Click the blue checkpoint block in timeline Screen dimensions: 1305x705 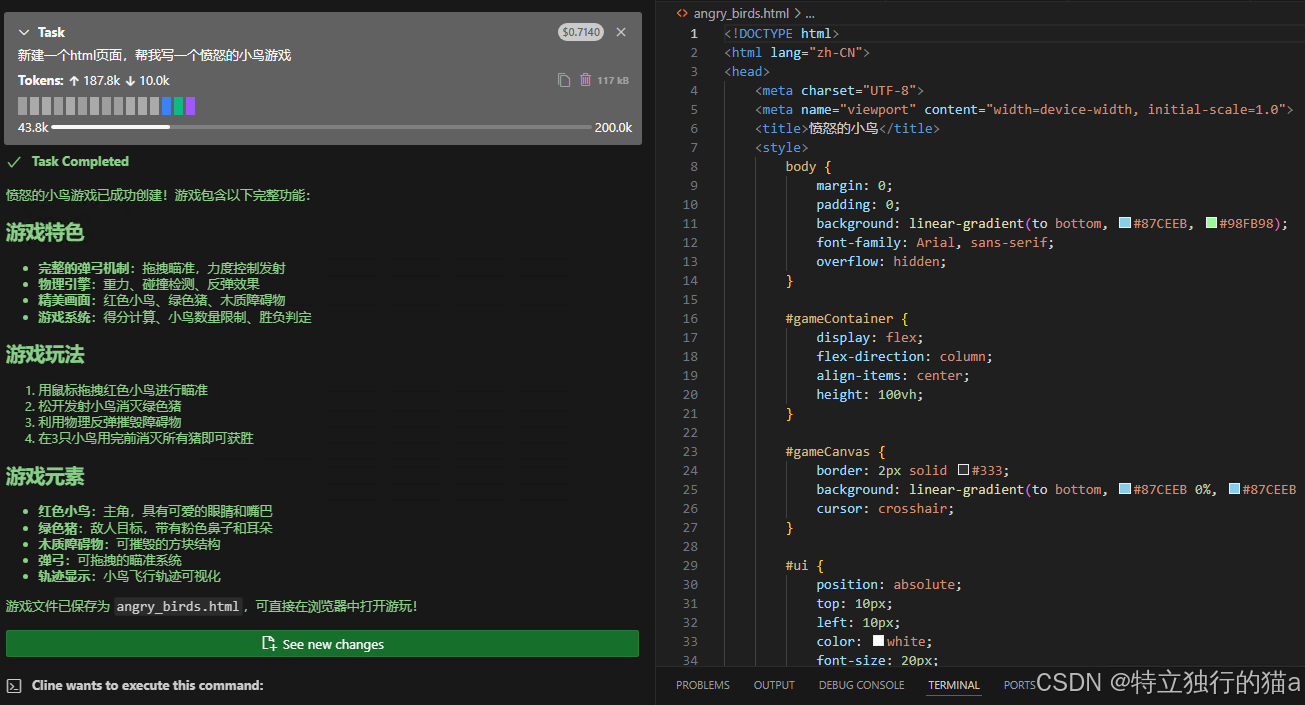(166, 106)
